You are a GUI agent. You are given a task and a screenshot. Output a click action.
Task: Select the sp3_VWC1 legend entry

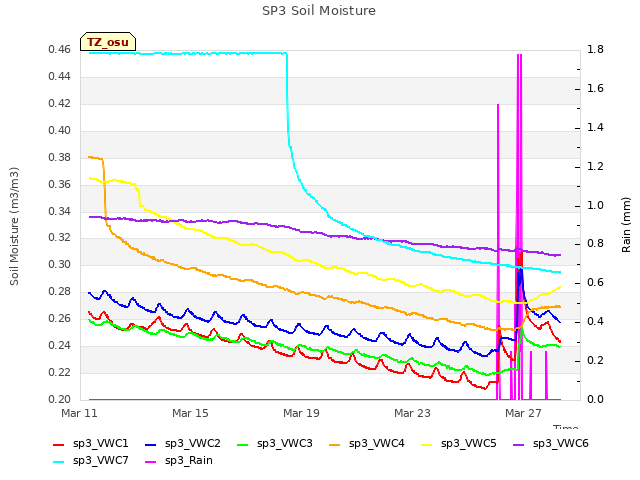pyautogui.click(x=91, y=444)
